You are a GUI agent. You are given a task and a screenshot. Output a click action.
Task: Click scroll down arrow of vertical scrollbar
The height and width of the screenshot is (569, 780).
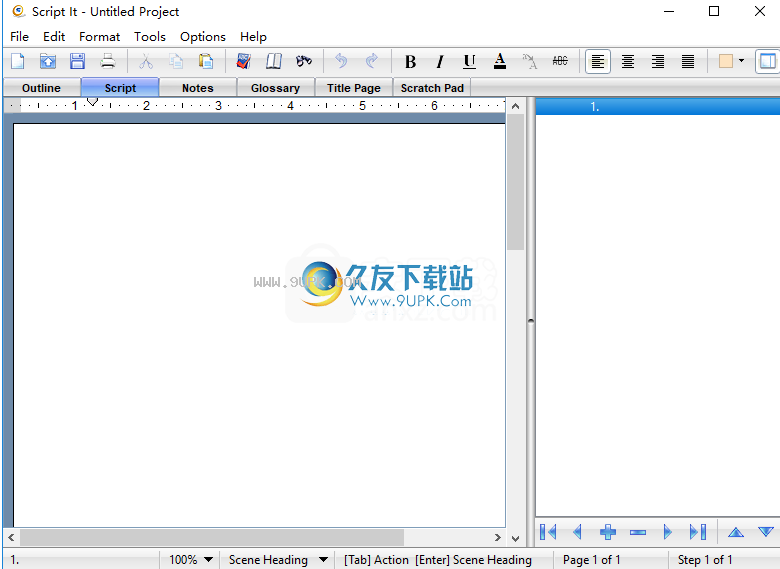[x=515, y=539]
